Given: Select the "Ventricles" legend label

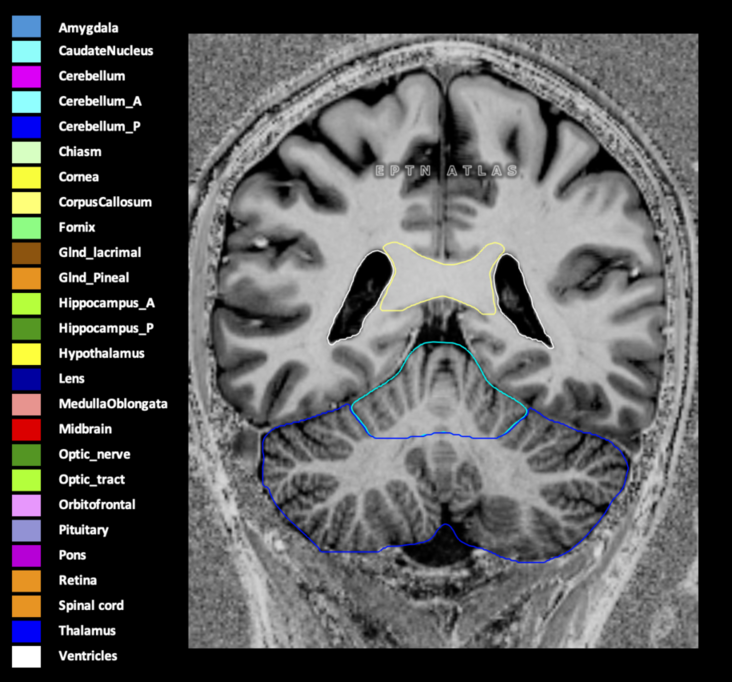Looking at the screenshot, I should tap(88, 655).
